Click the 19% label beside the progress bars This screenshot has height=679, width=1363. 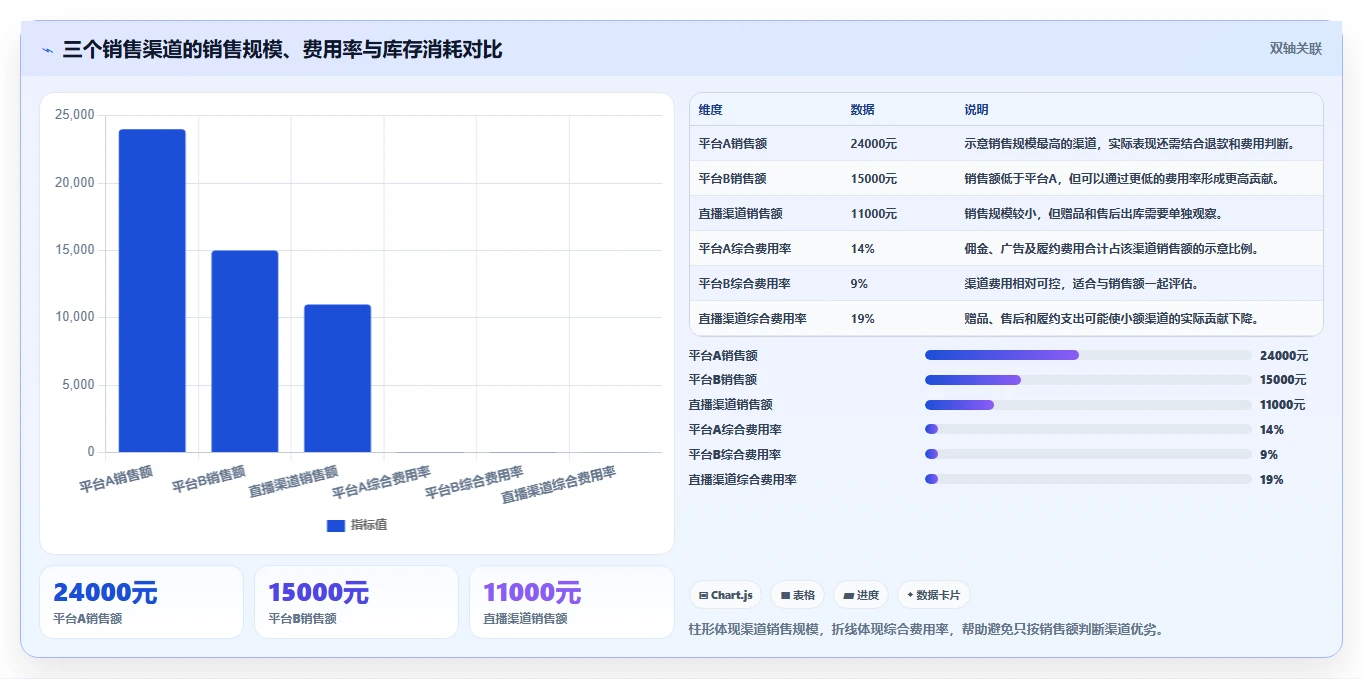tap(1272, 480)
